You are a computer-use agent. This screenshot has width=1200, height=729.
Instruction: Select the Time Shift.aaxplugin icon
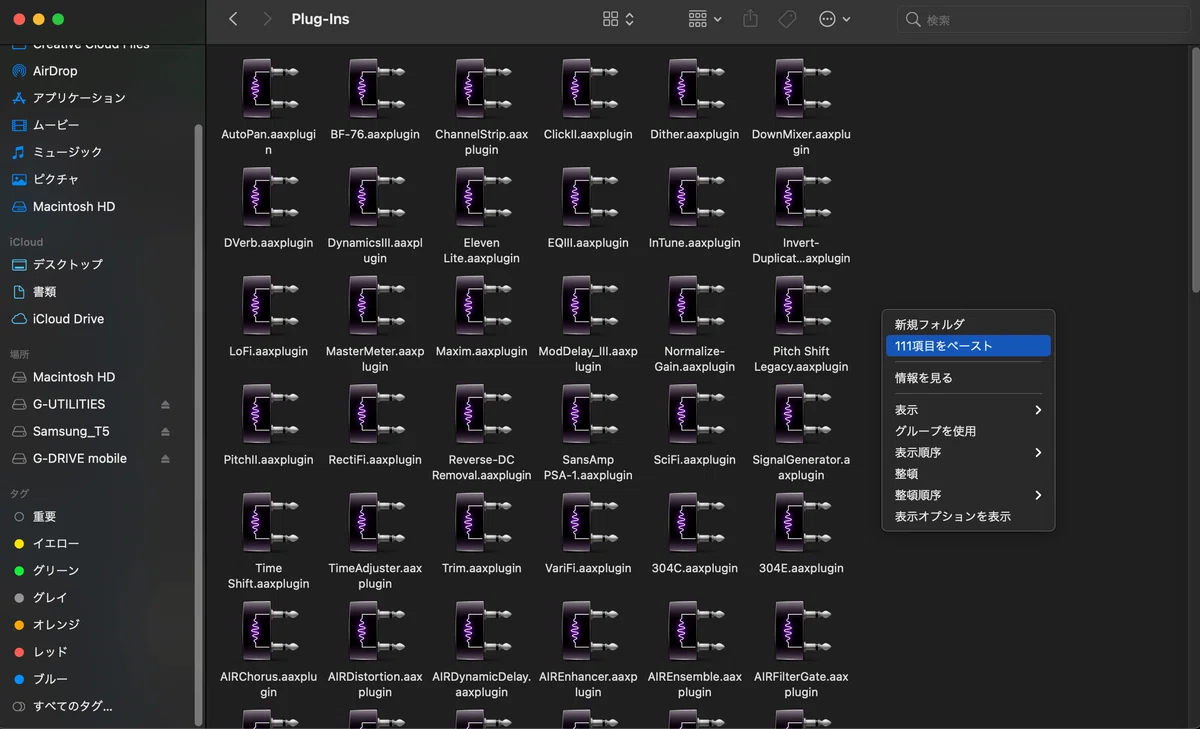click(x=269, y=523)
